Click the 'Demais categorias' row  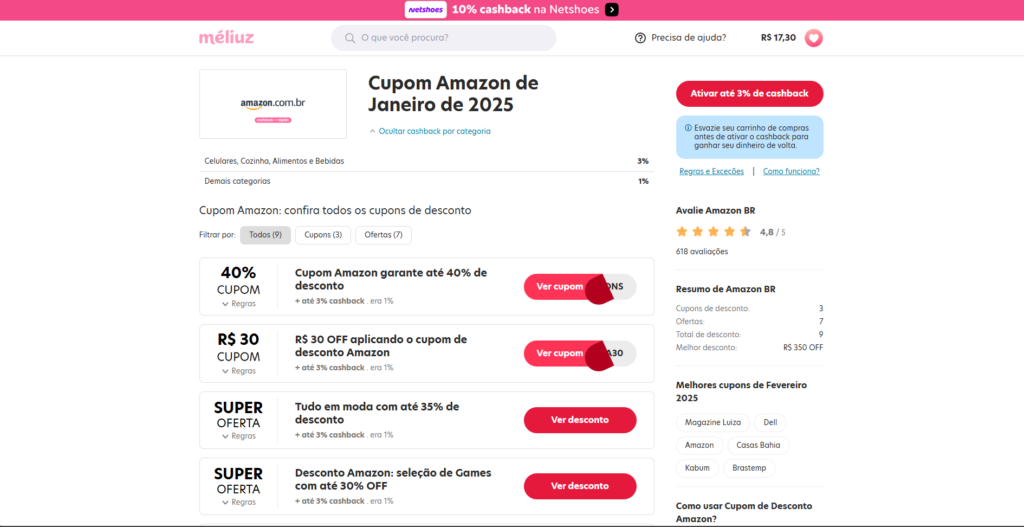[x=426, y=181]
